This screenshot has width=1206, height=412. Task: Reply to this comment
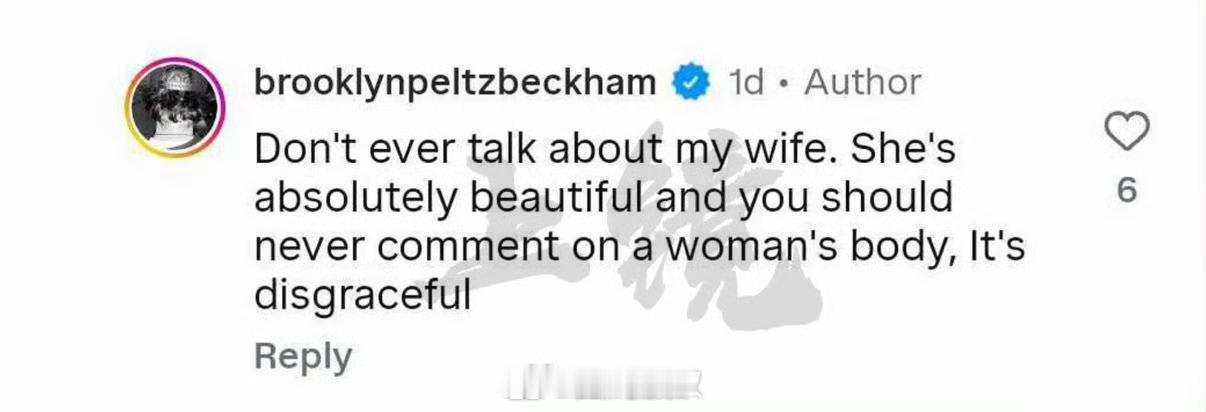[x=303, y=356]
